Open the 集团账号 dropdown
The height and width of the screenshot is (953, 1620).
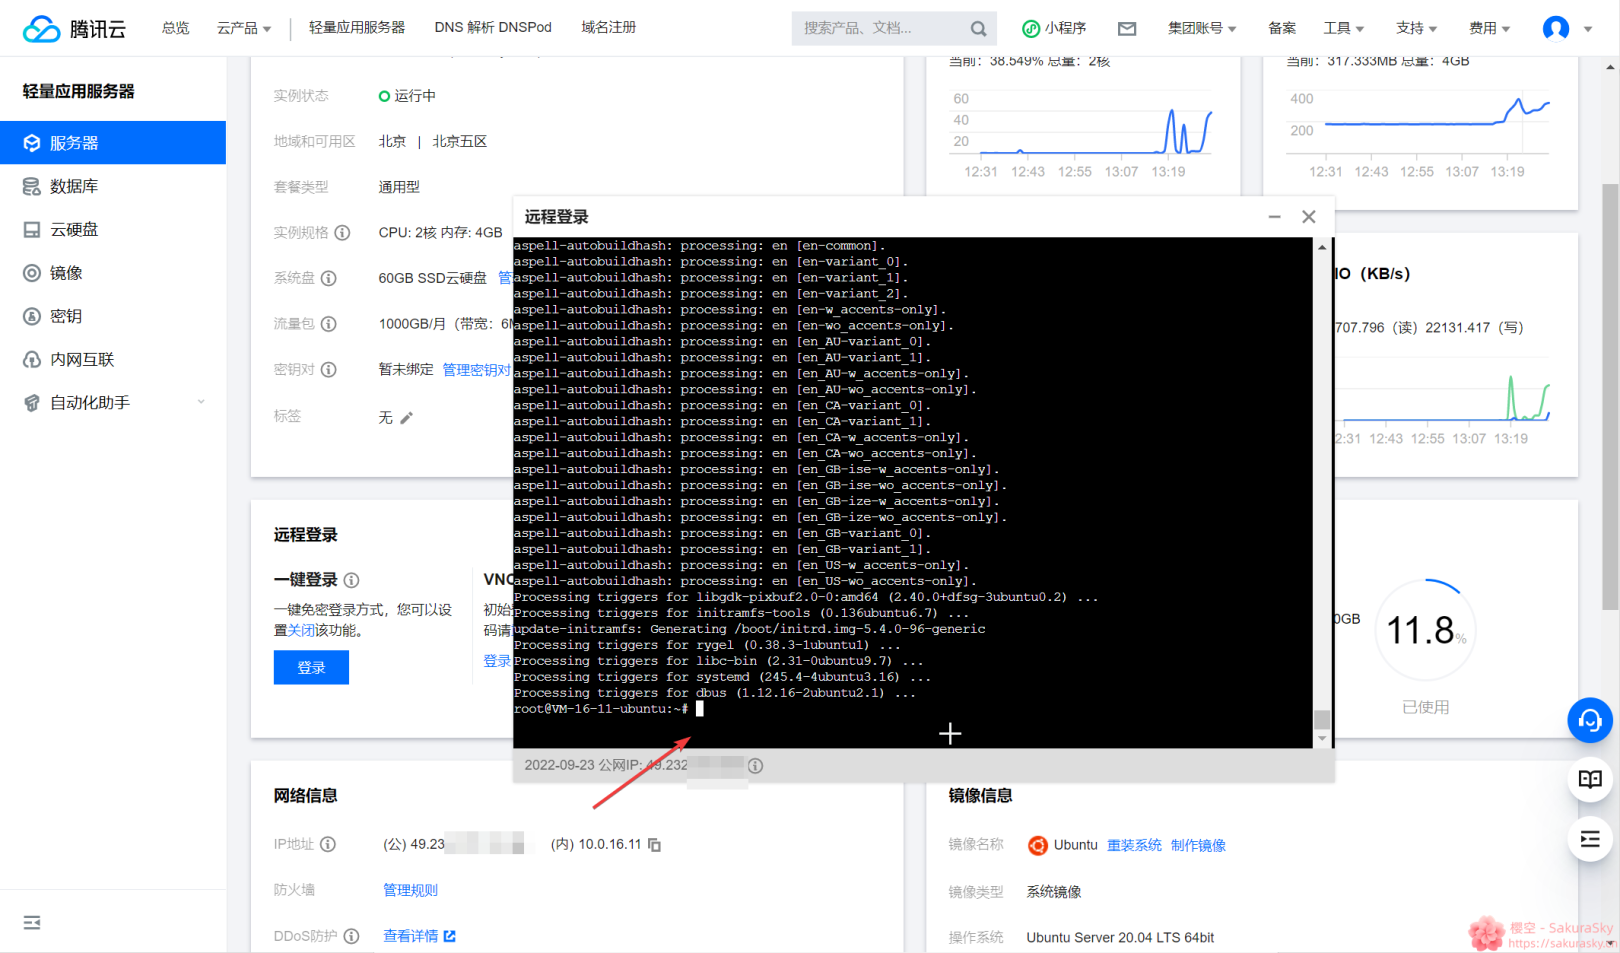coord(1202,28)
